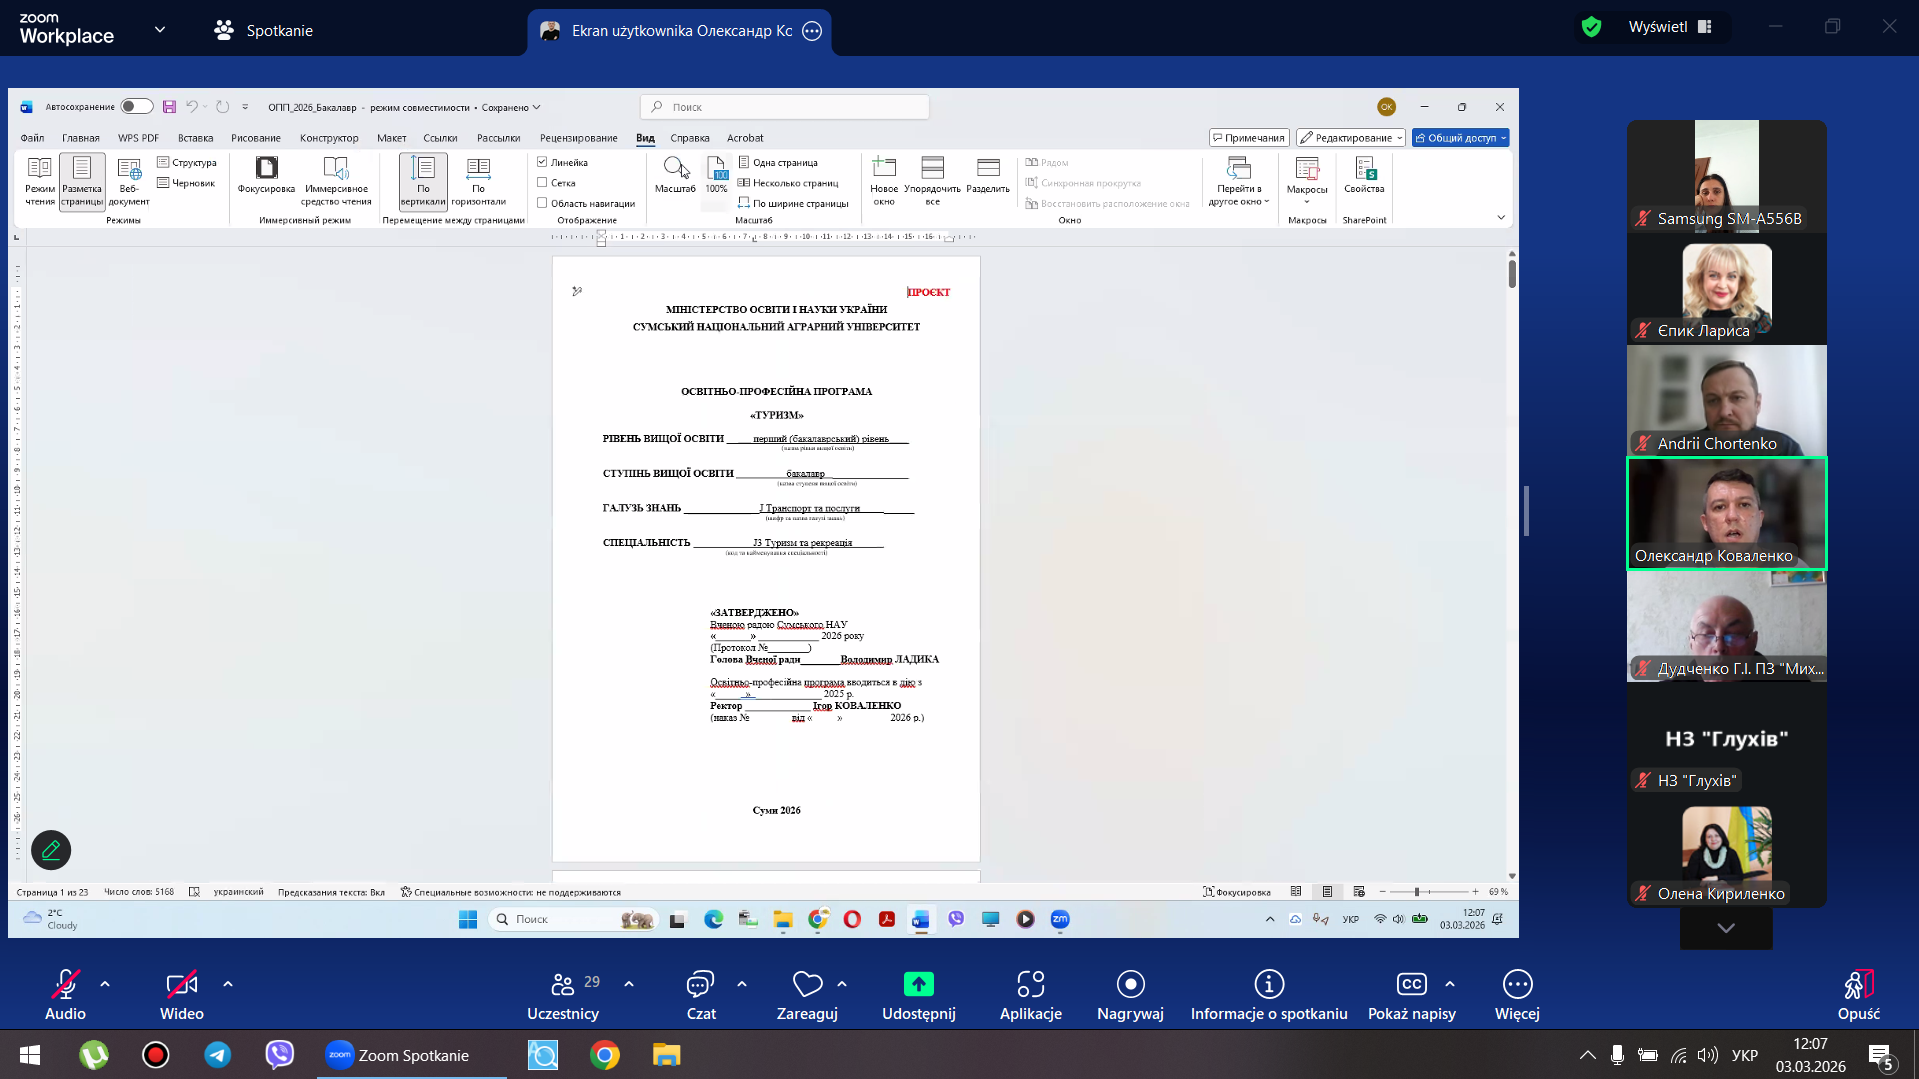Switch to the Spotkanie tab
This screenshot has height=1079, width=1919.
pyautogui.click(x=264, y=30)
